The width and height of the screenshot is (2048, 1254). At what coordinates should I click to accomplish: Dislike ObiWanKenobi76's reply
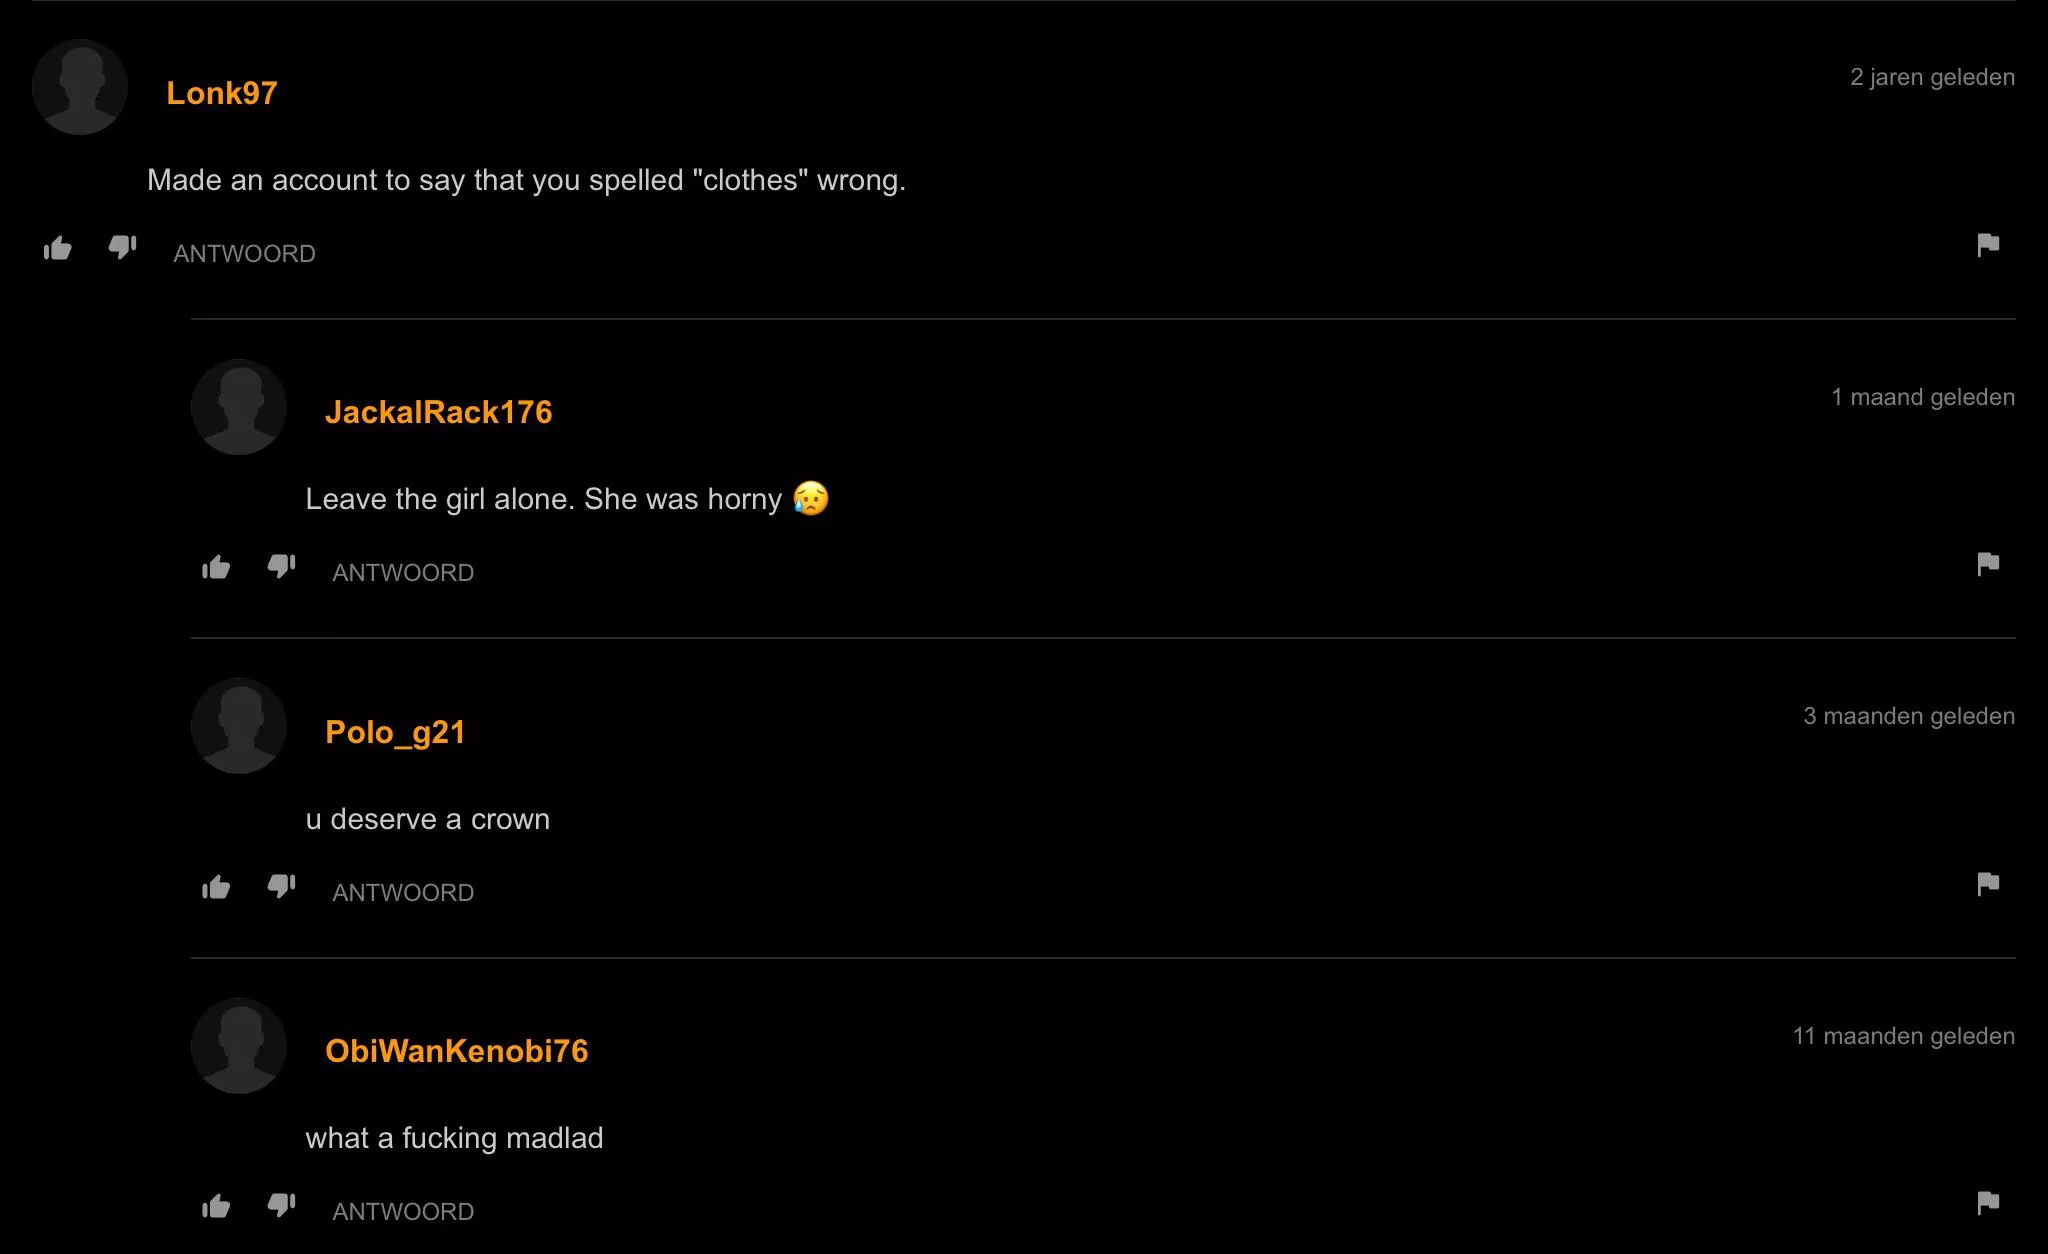281,1206
